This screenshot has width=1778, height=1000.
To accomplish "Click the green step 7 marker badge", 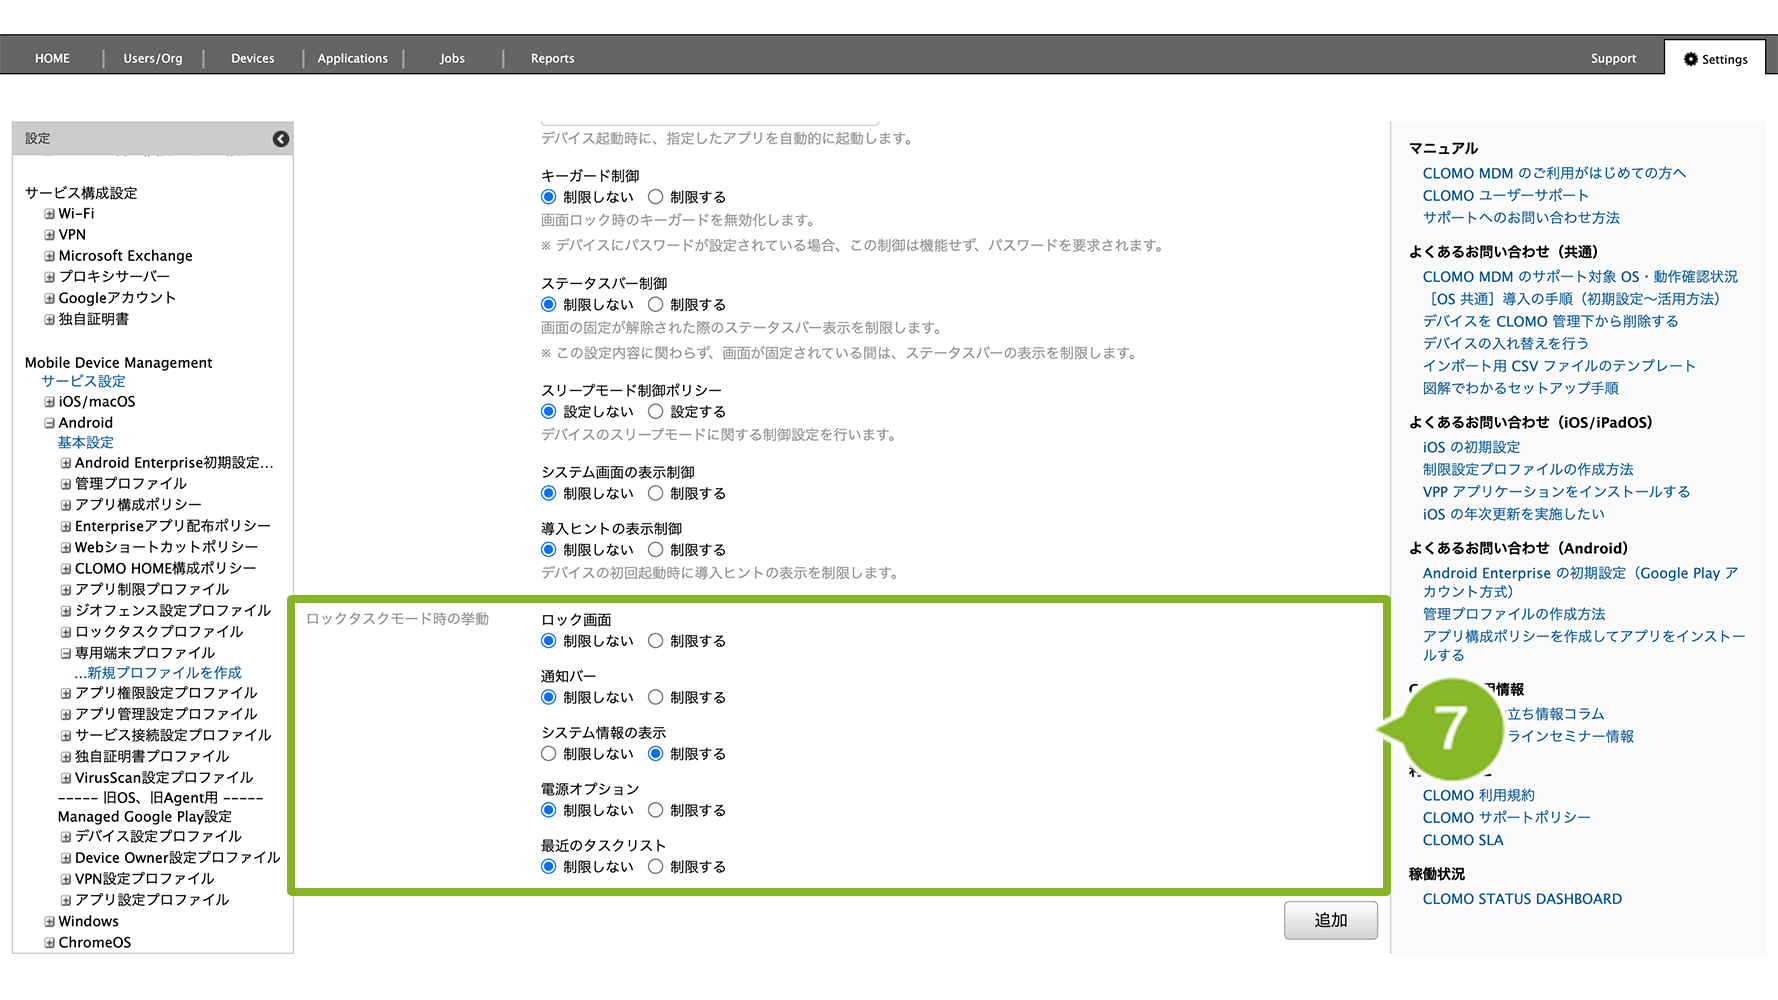I will coord(1450,728).
